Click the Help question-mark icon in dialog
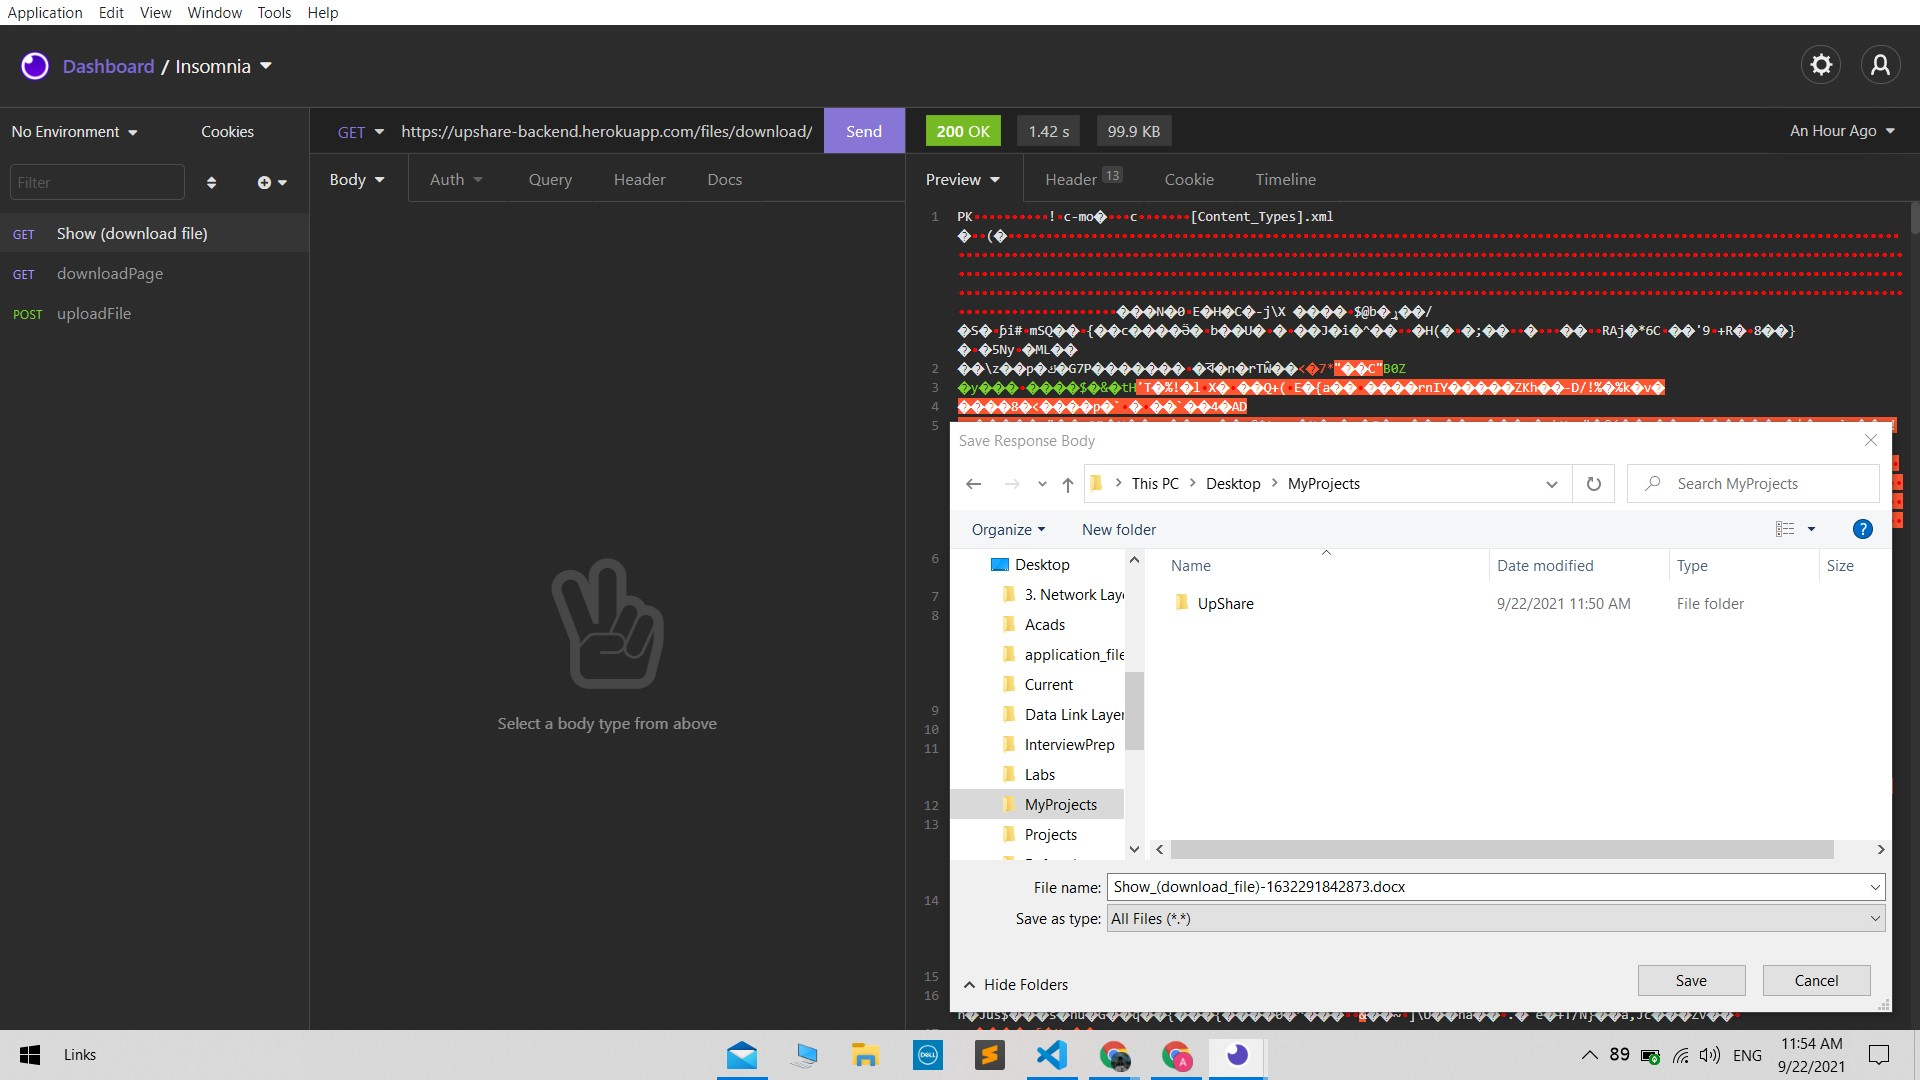1920x1080 pixels. (1862, 529)
